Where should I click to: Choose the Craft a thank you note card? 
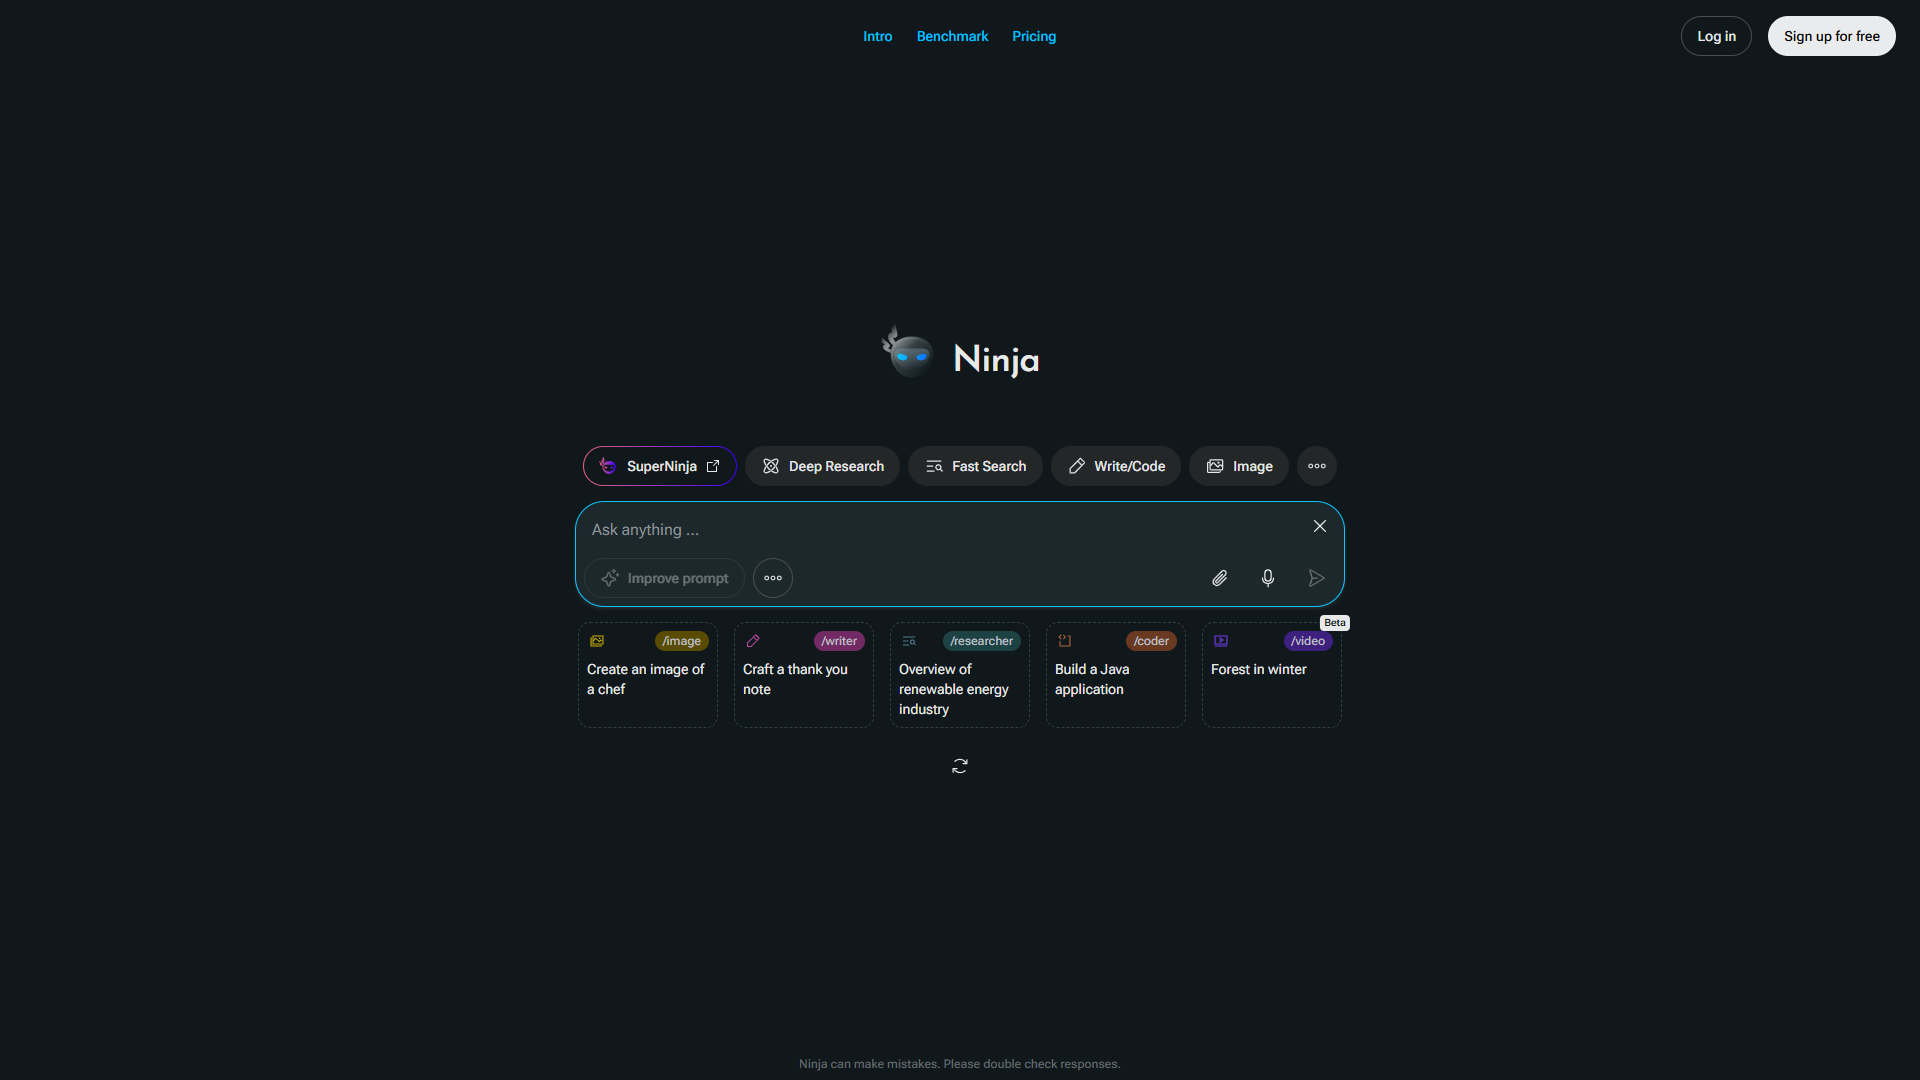(x=804, y=675)
